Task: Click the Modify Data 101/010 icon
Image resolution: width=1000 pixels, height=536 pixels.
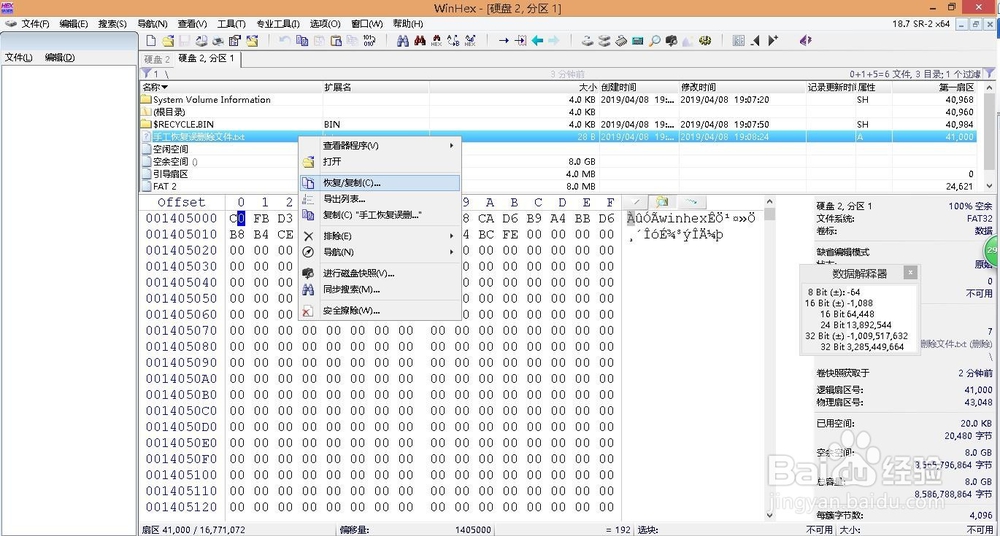Action: (x=369, y=41)
